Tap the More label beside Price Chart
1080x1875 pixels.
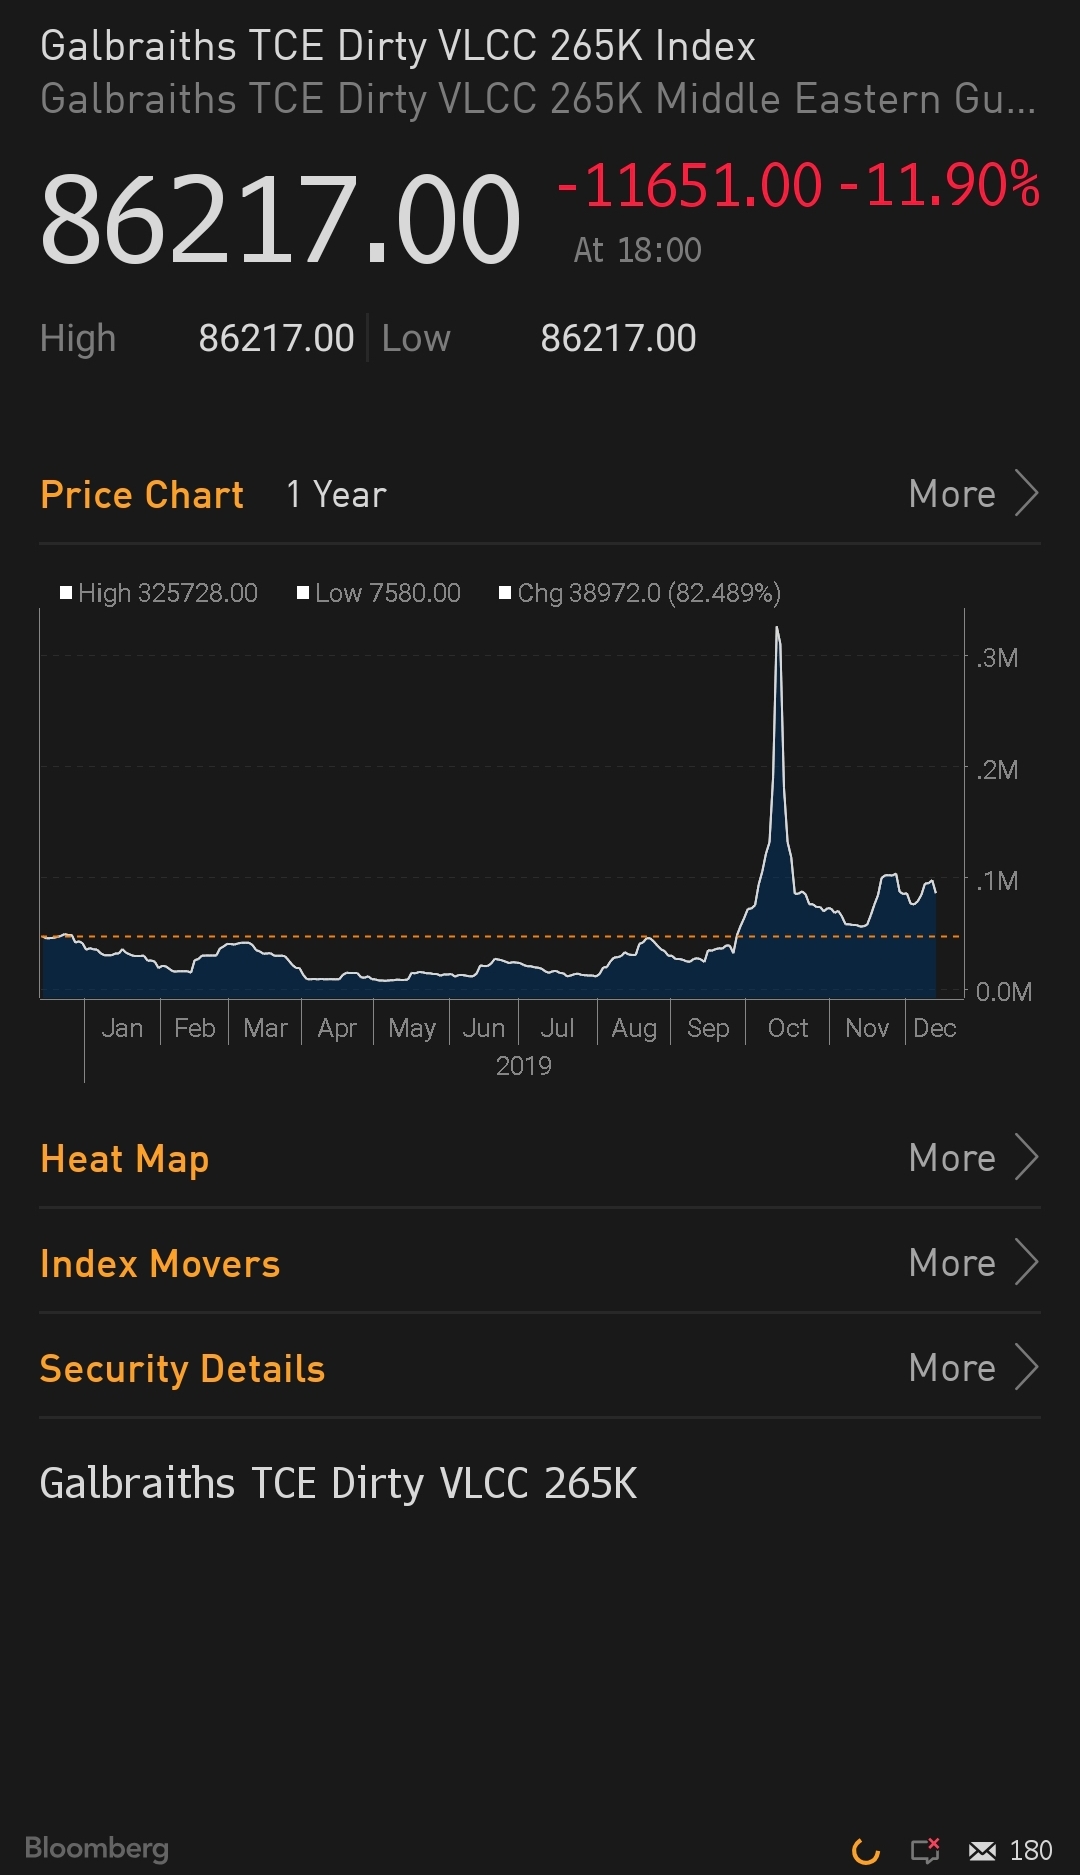952,494
